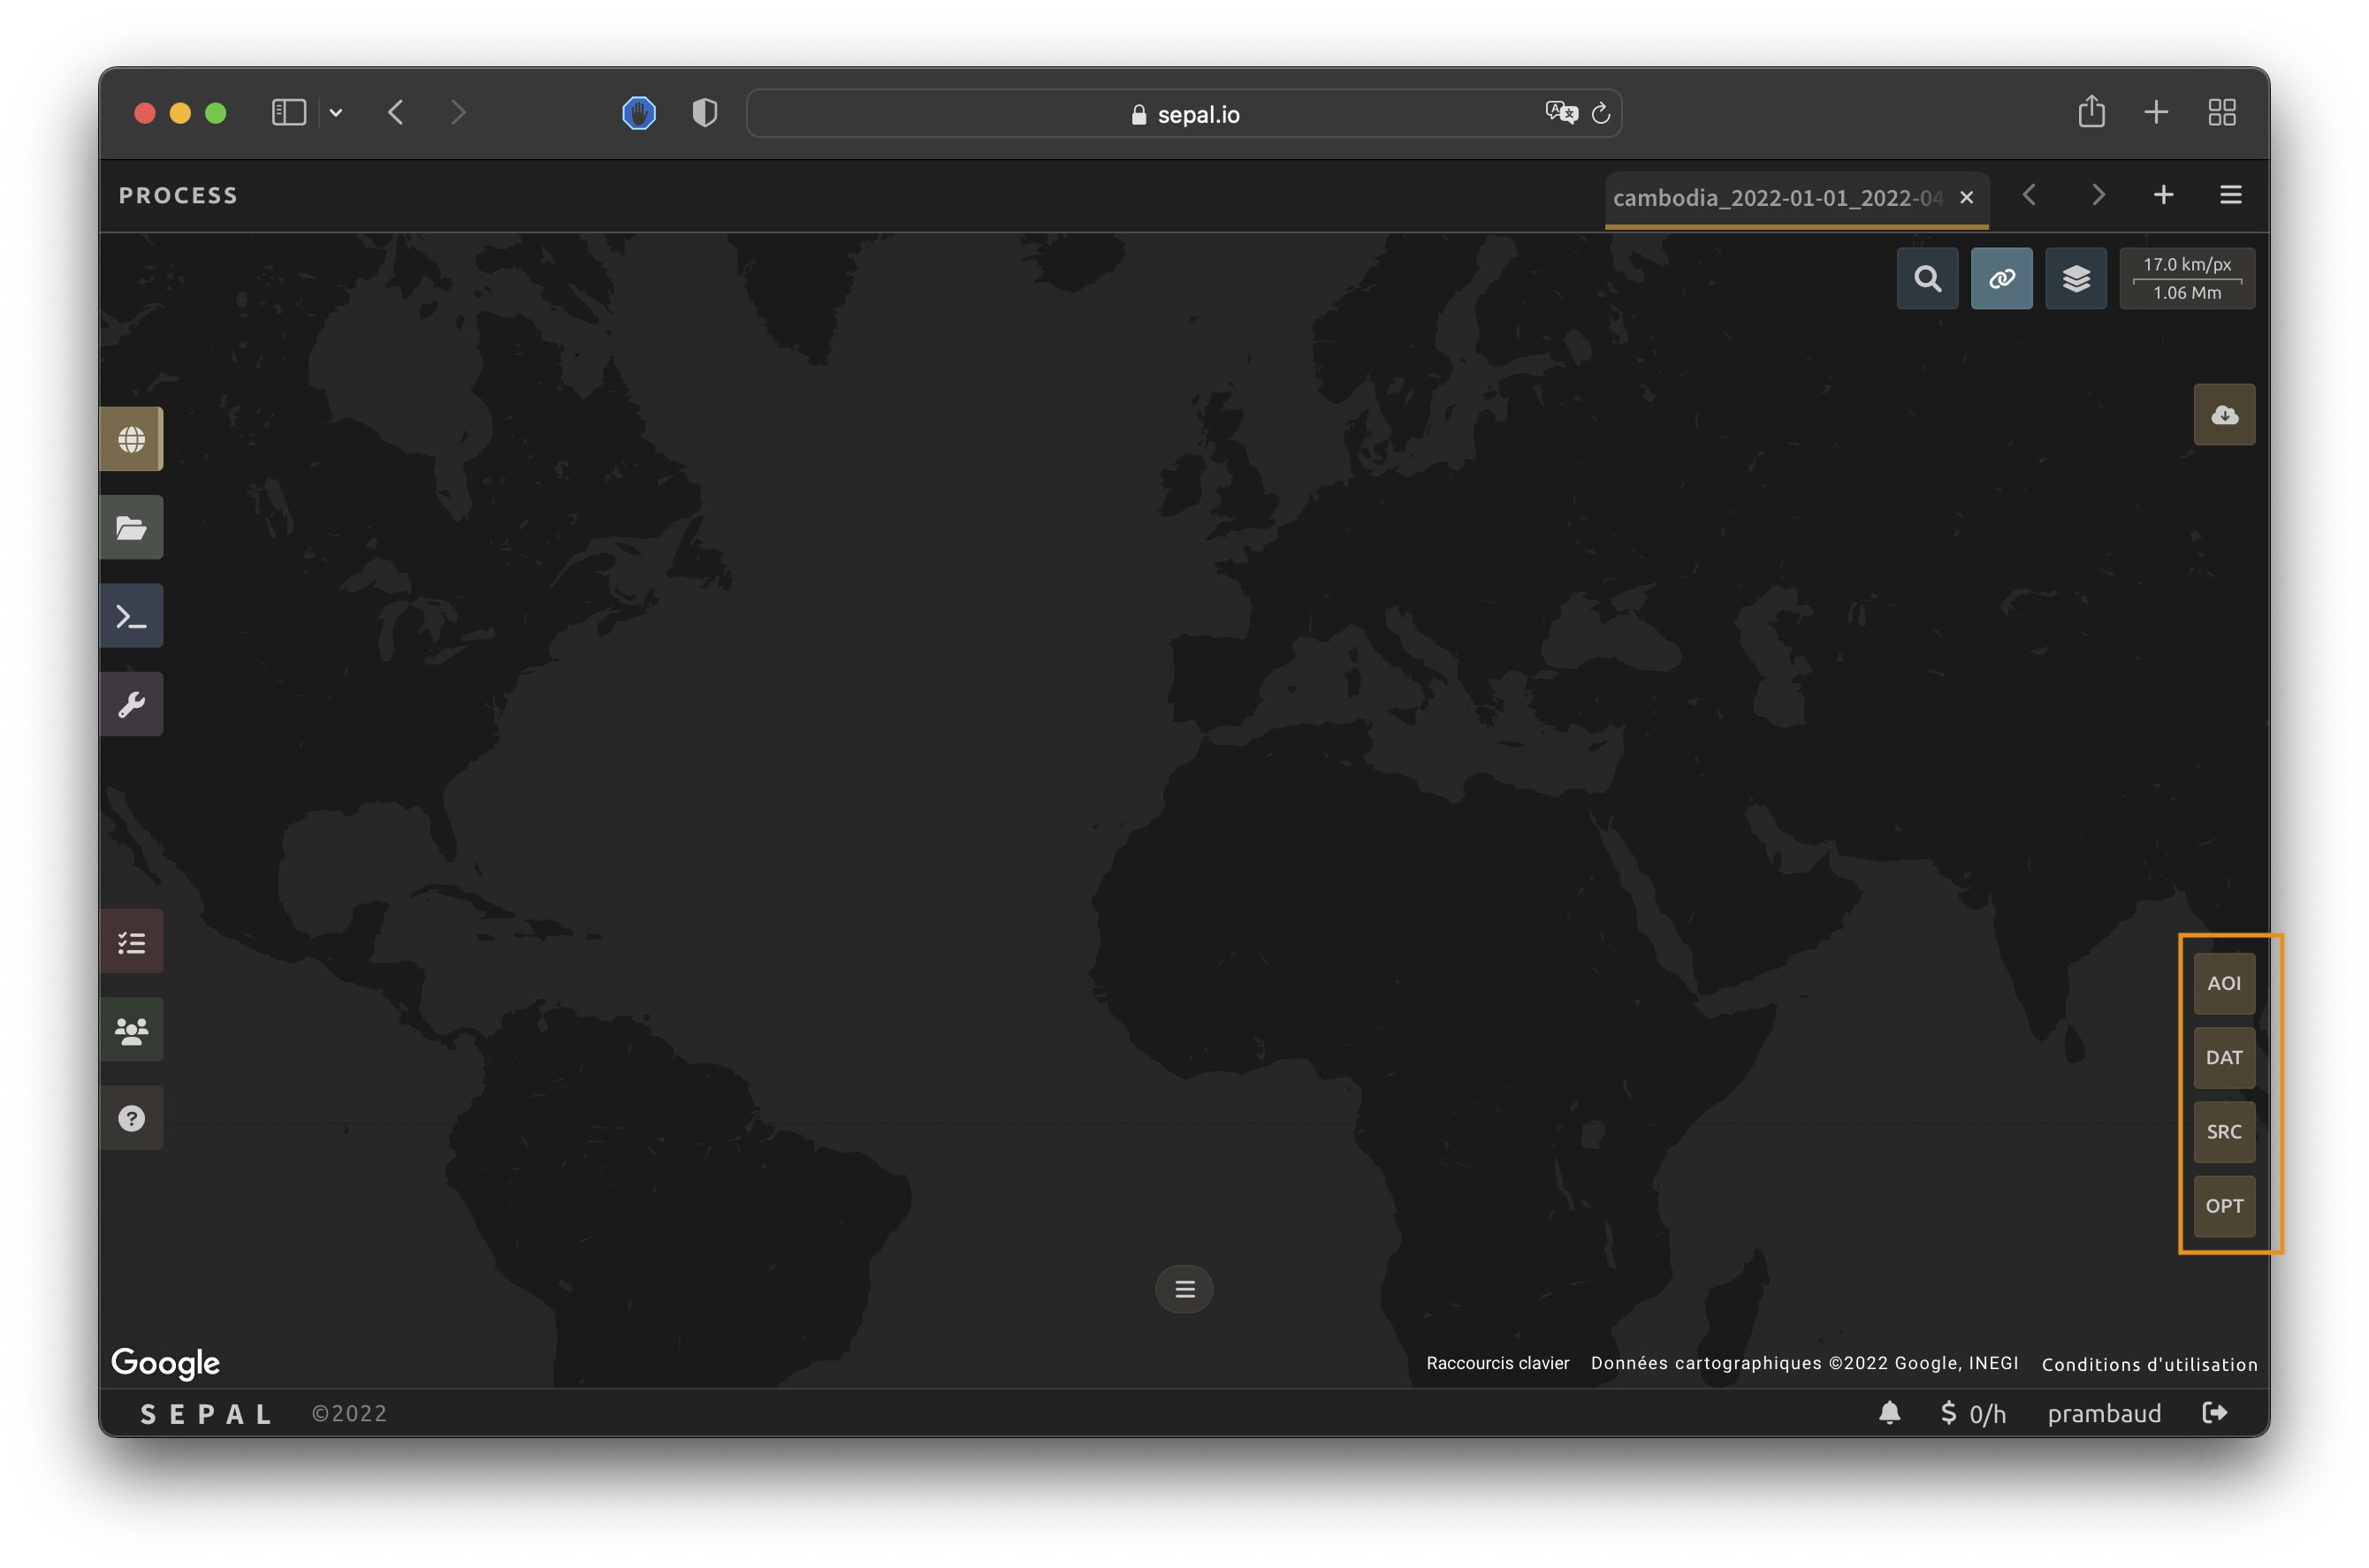Open the Apps wrench section
The width and height of the screenshot is (2369, 1568).
click(x=131, y=704)
